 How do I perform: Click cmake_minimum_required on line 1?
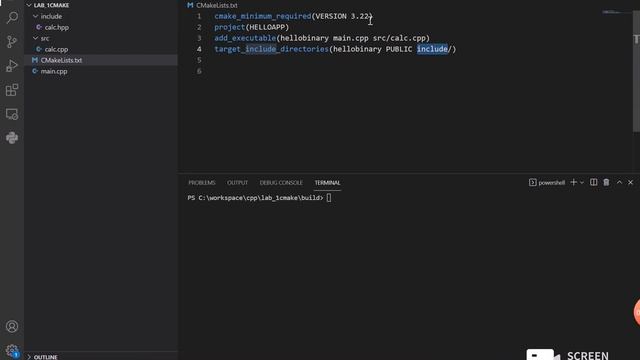(262, 16)
